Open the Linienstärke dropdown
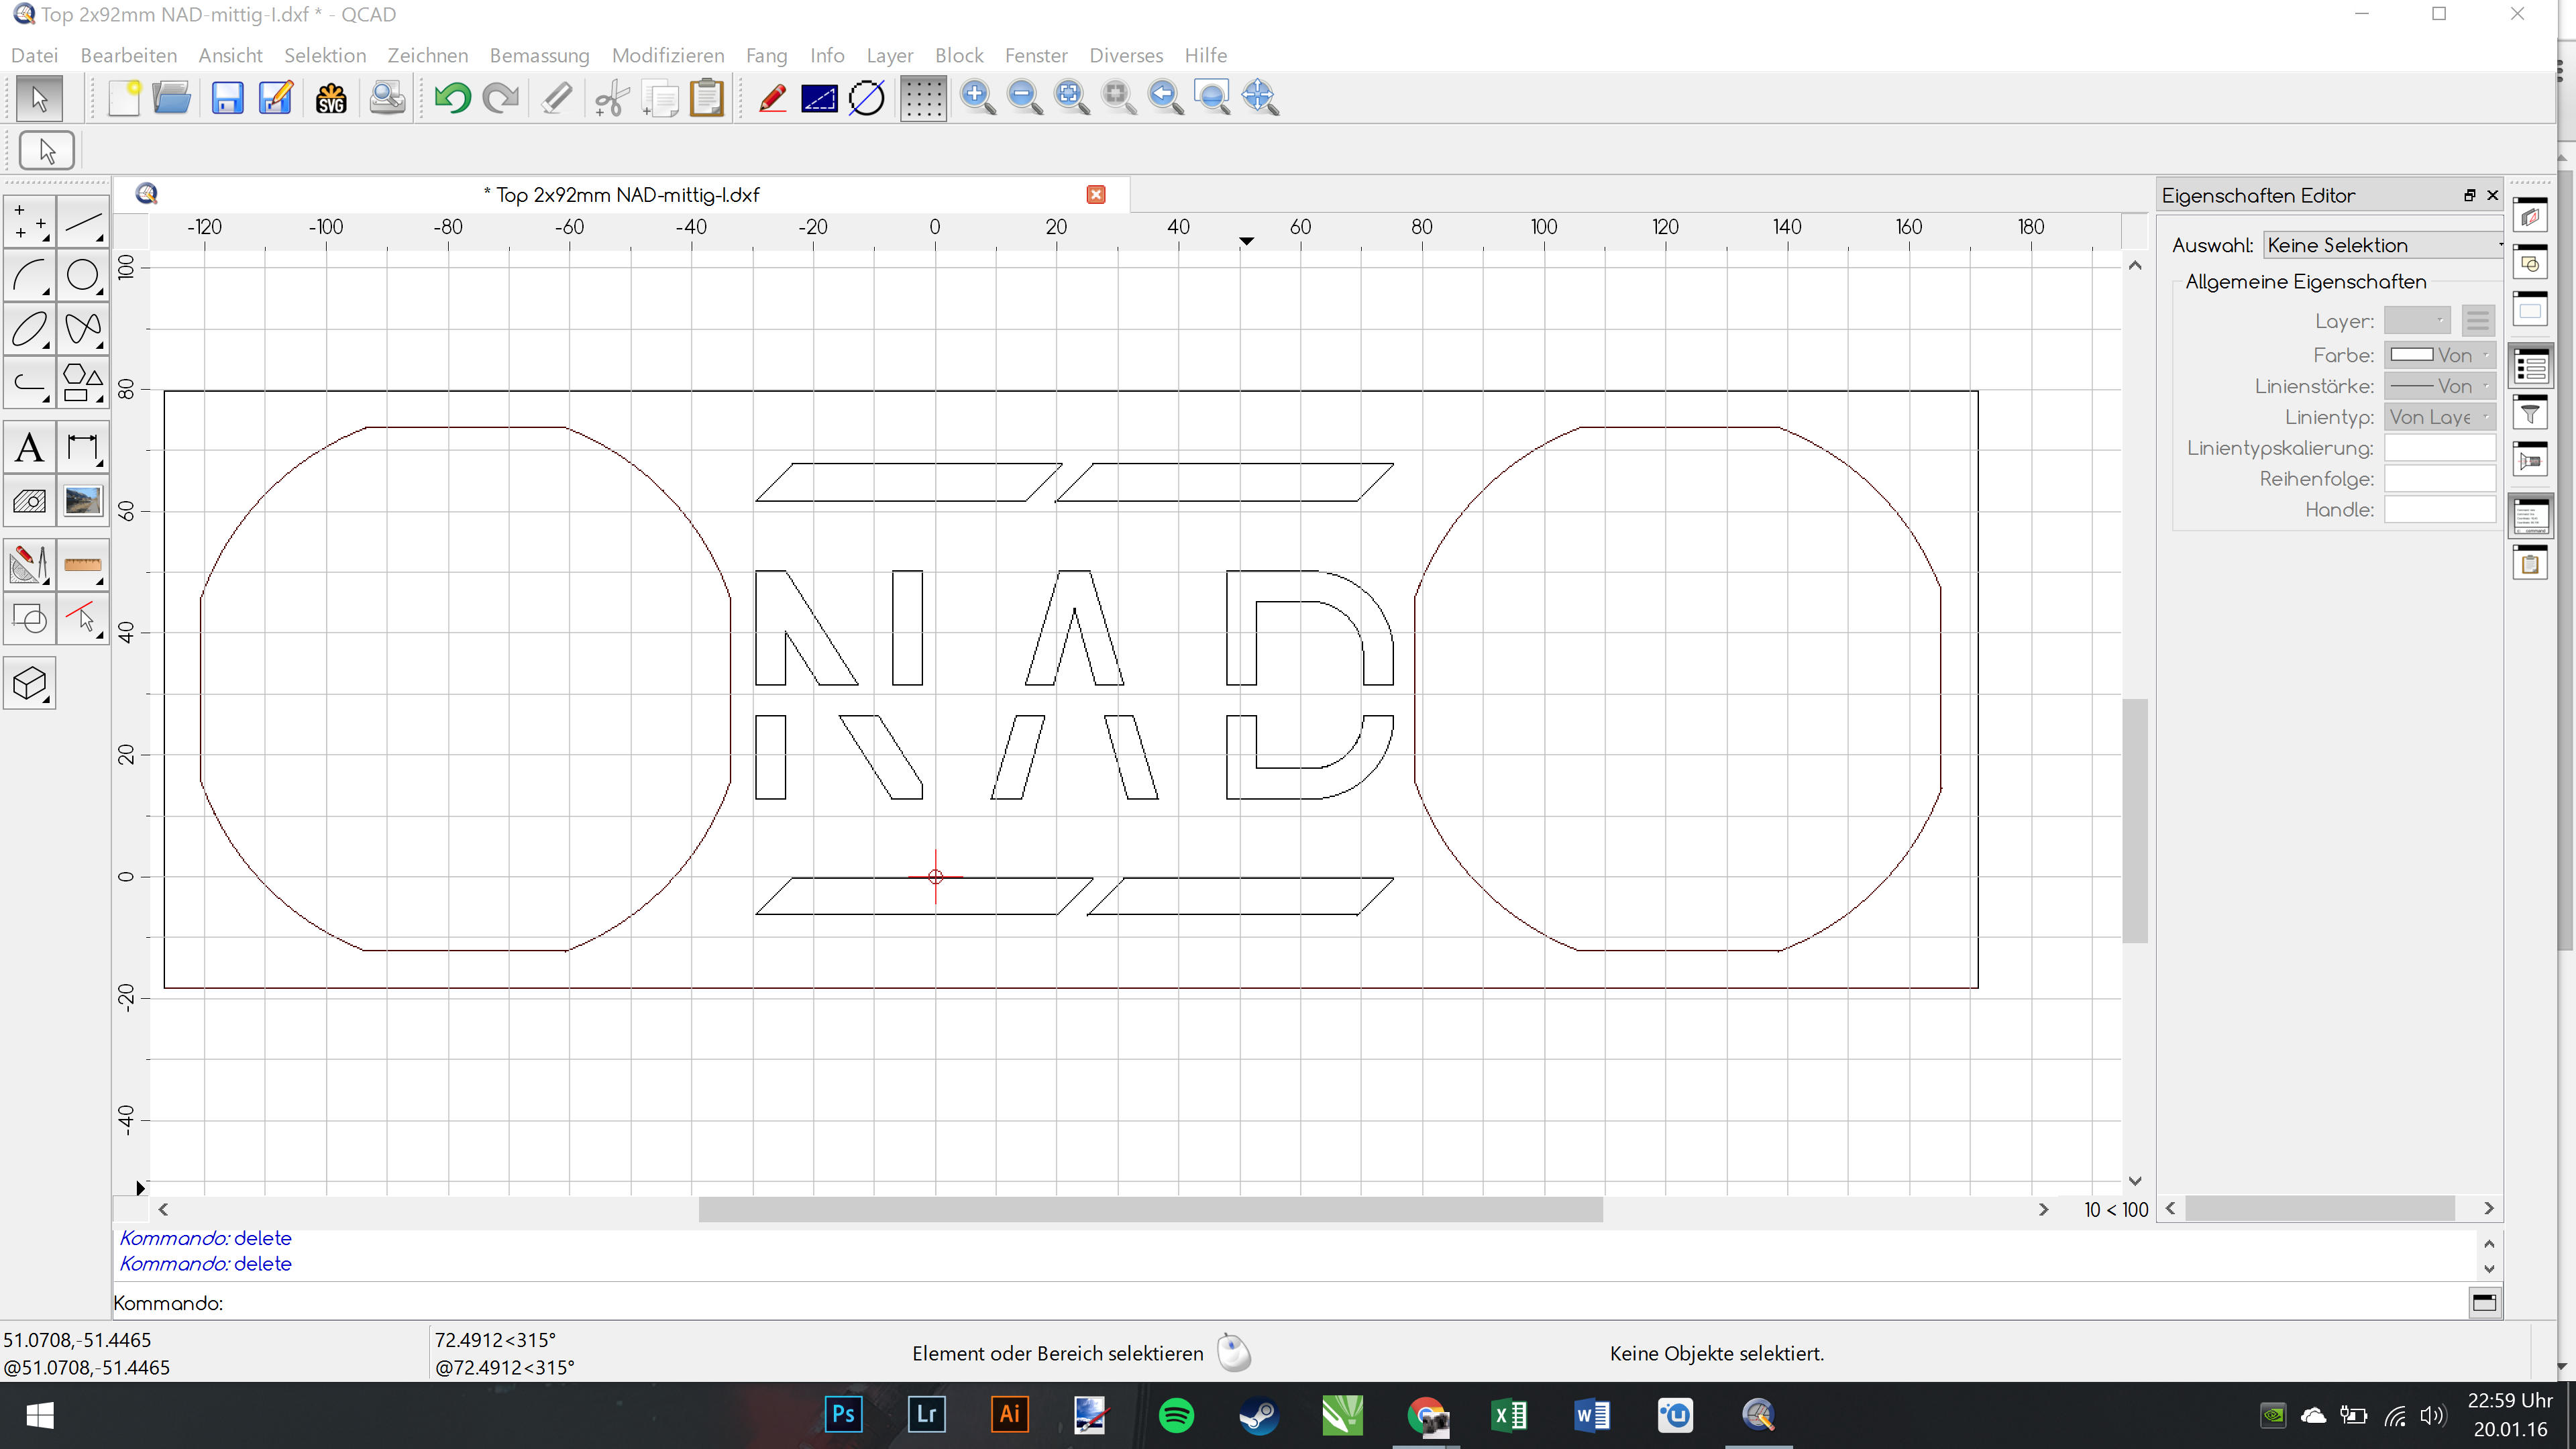The width and height of the screenshot is (2576, 1449). pos(2440,386)
